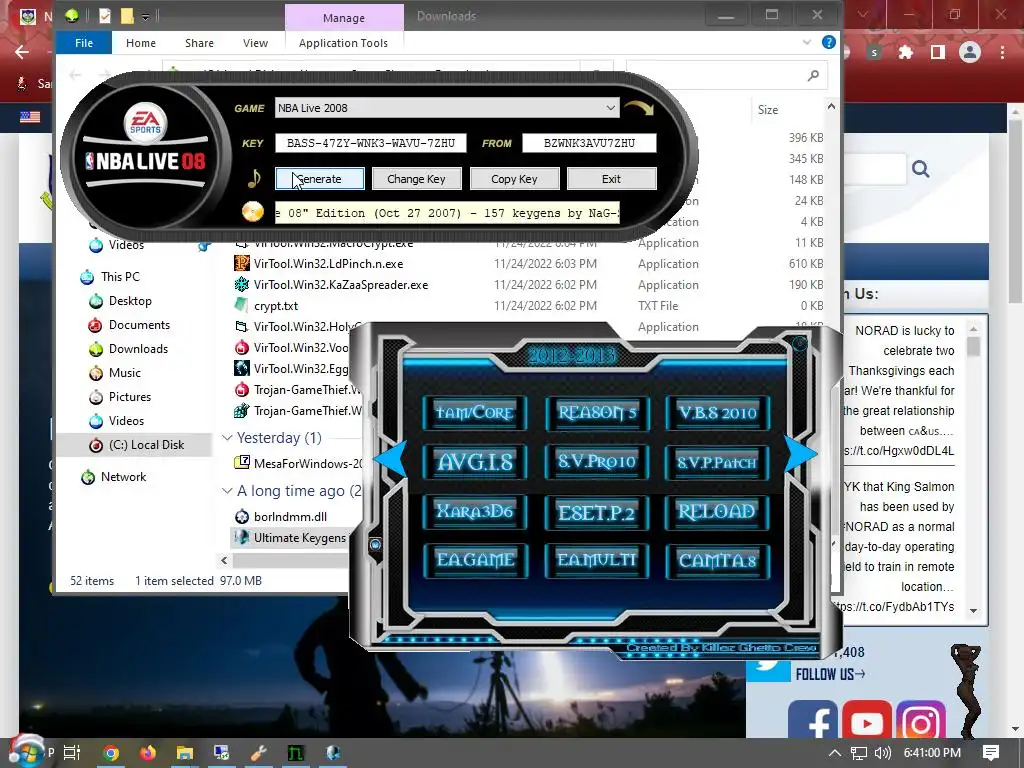
Task: Click the ESET.P.2 button
Action: [x=597, y=511]
